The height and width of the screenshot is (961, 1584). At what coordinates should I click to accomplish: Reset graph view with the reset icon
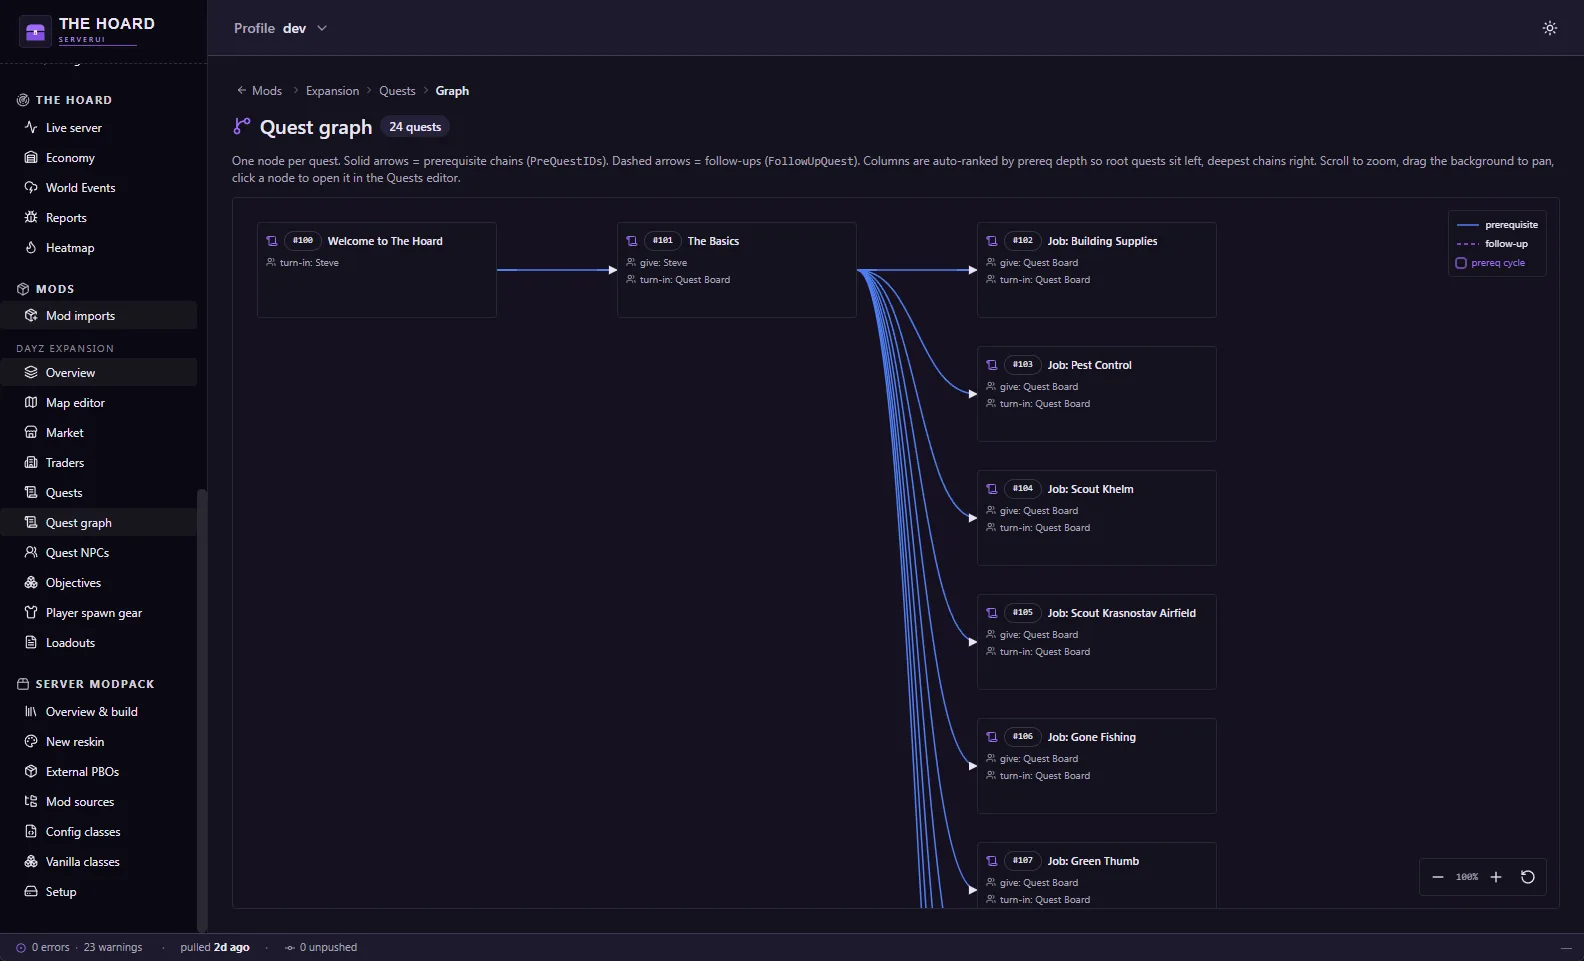pos(1528,877)
